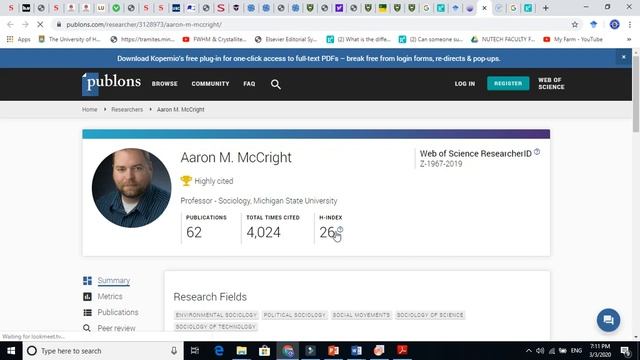
Task: Launch Microsoft Edge from the taskbar
Action: coord(219,351)
